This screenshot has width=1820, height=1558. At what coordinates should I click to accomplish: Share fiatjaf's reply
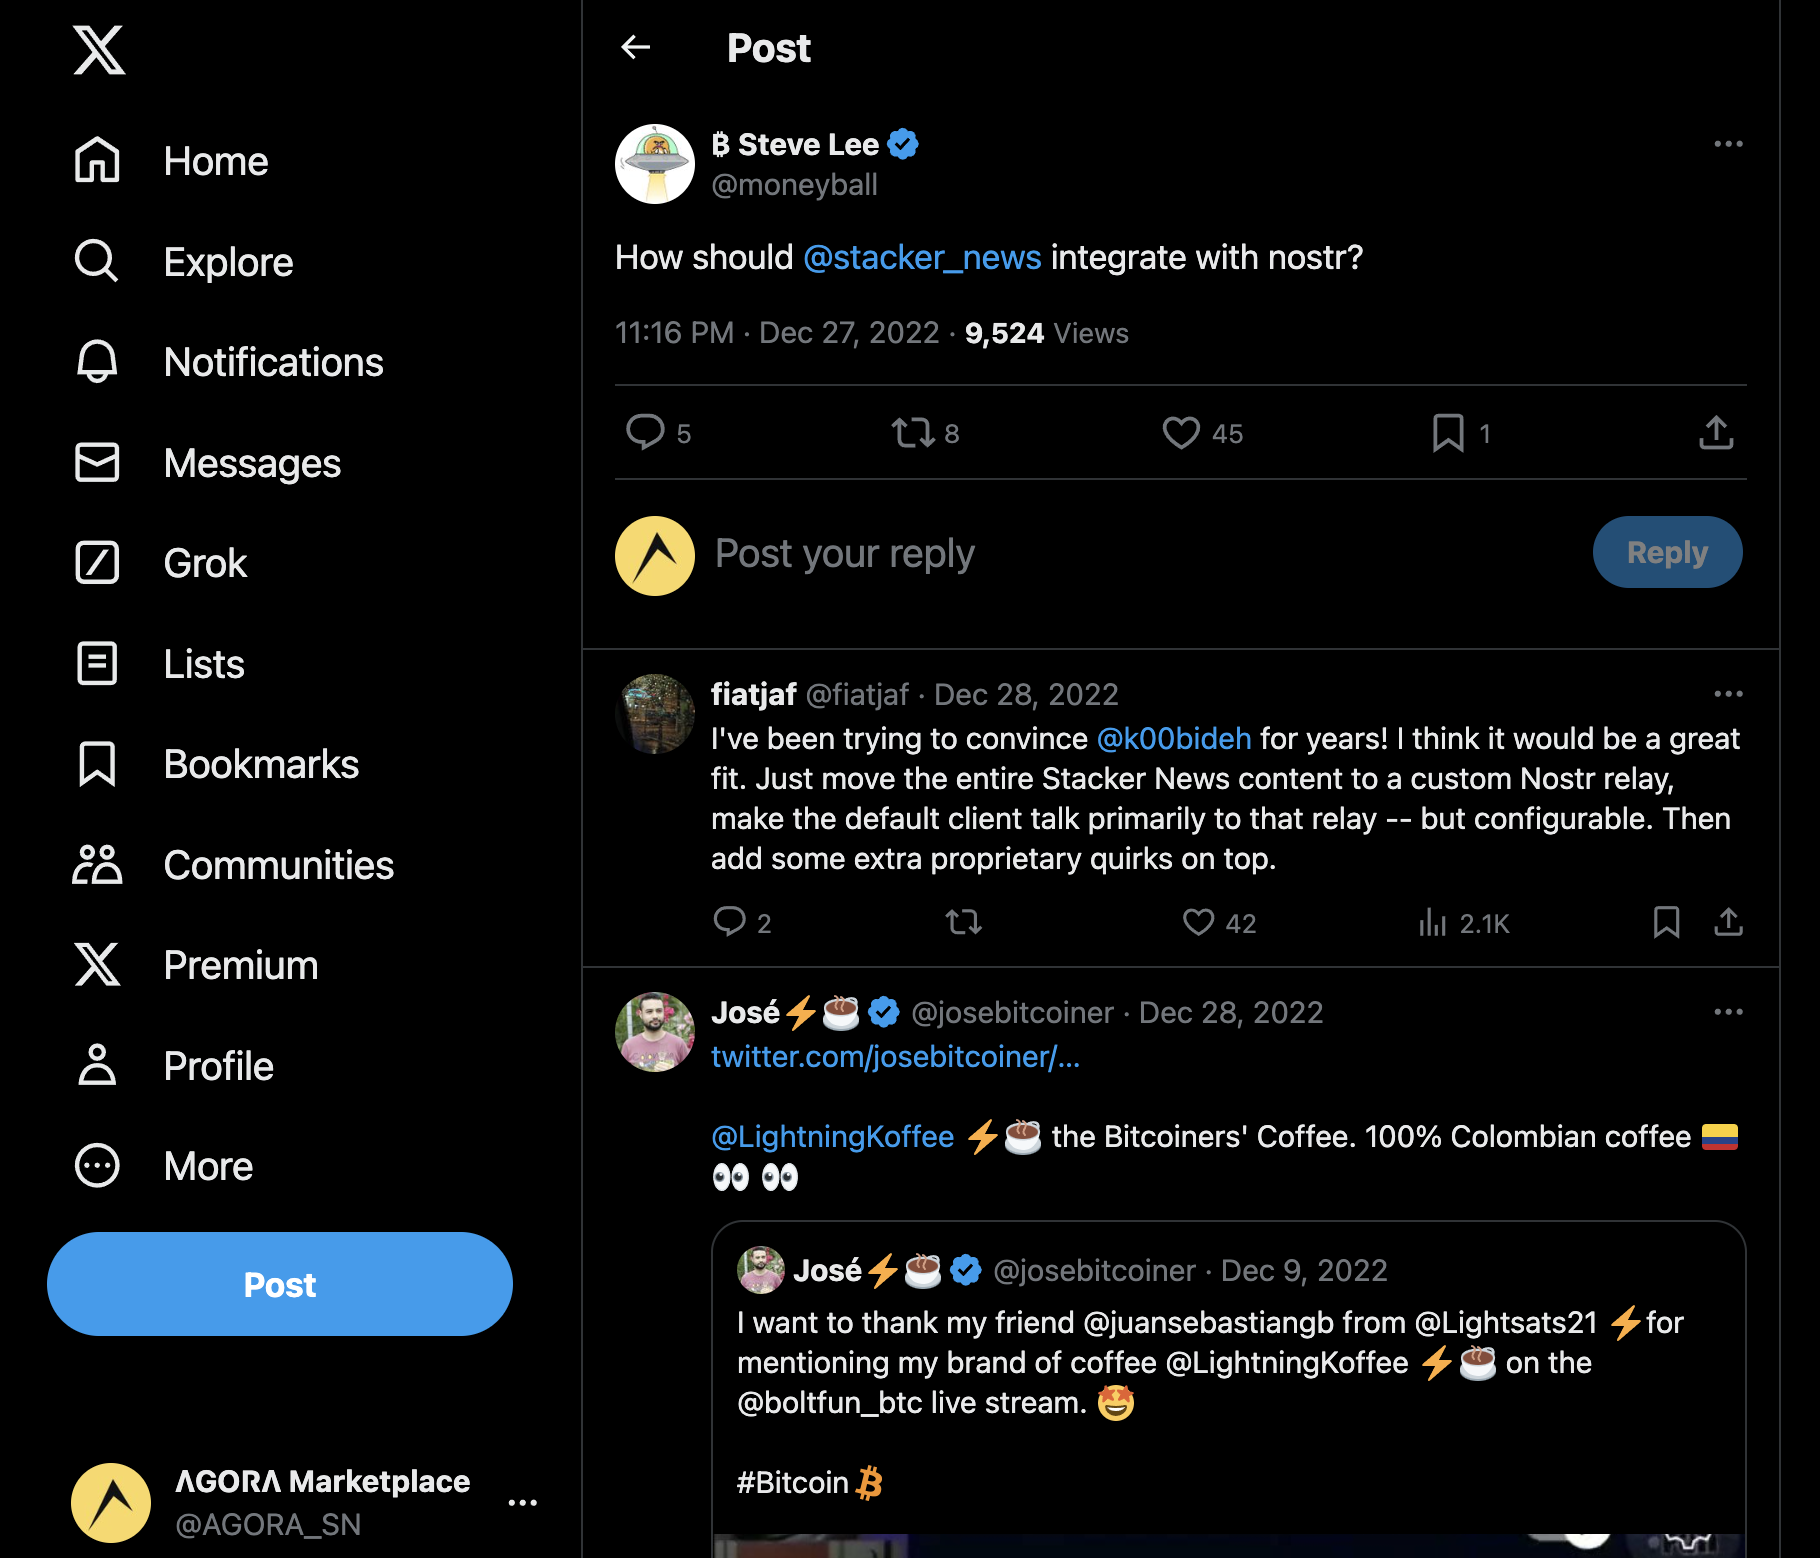pyautogui.click(x=1728, y=922)
